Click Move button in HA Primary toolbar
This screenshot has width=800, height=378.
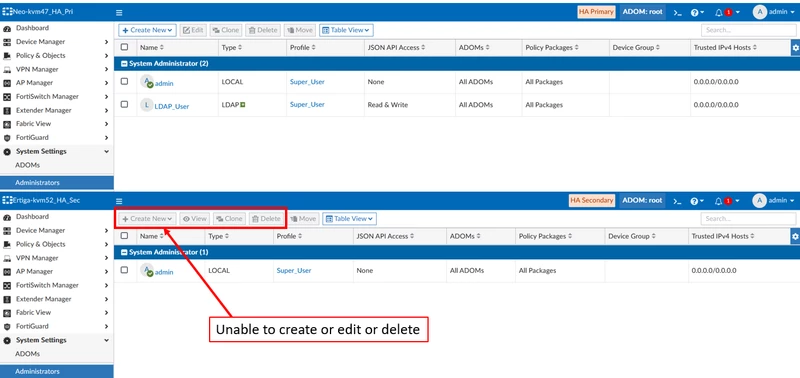(x=300, y=30)
